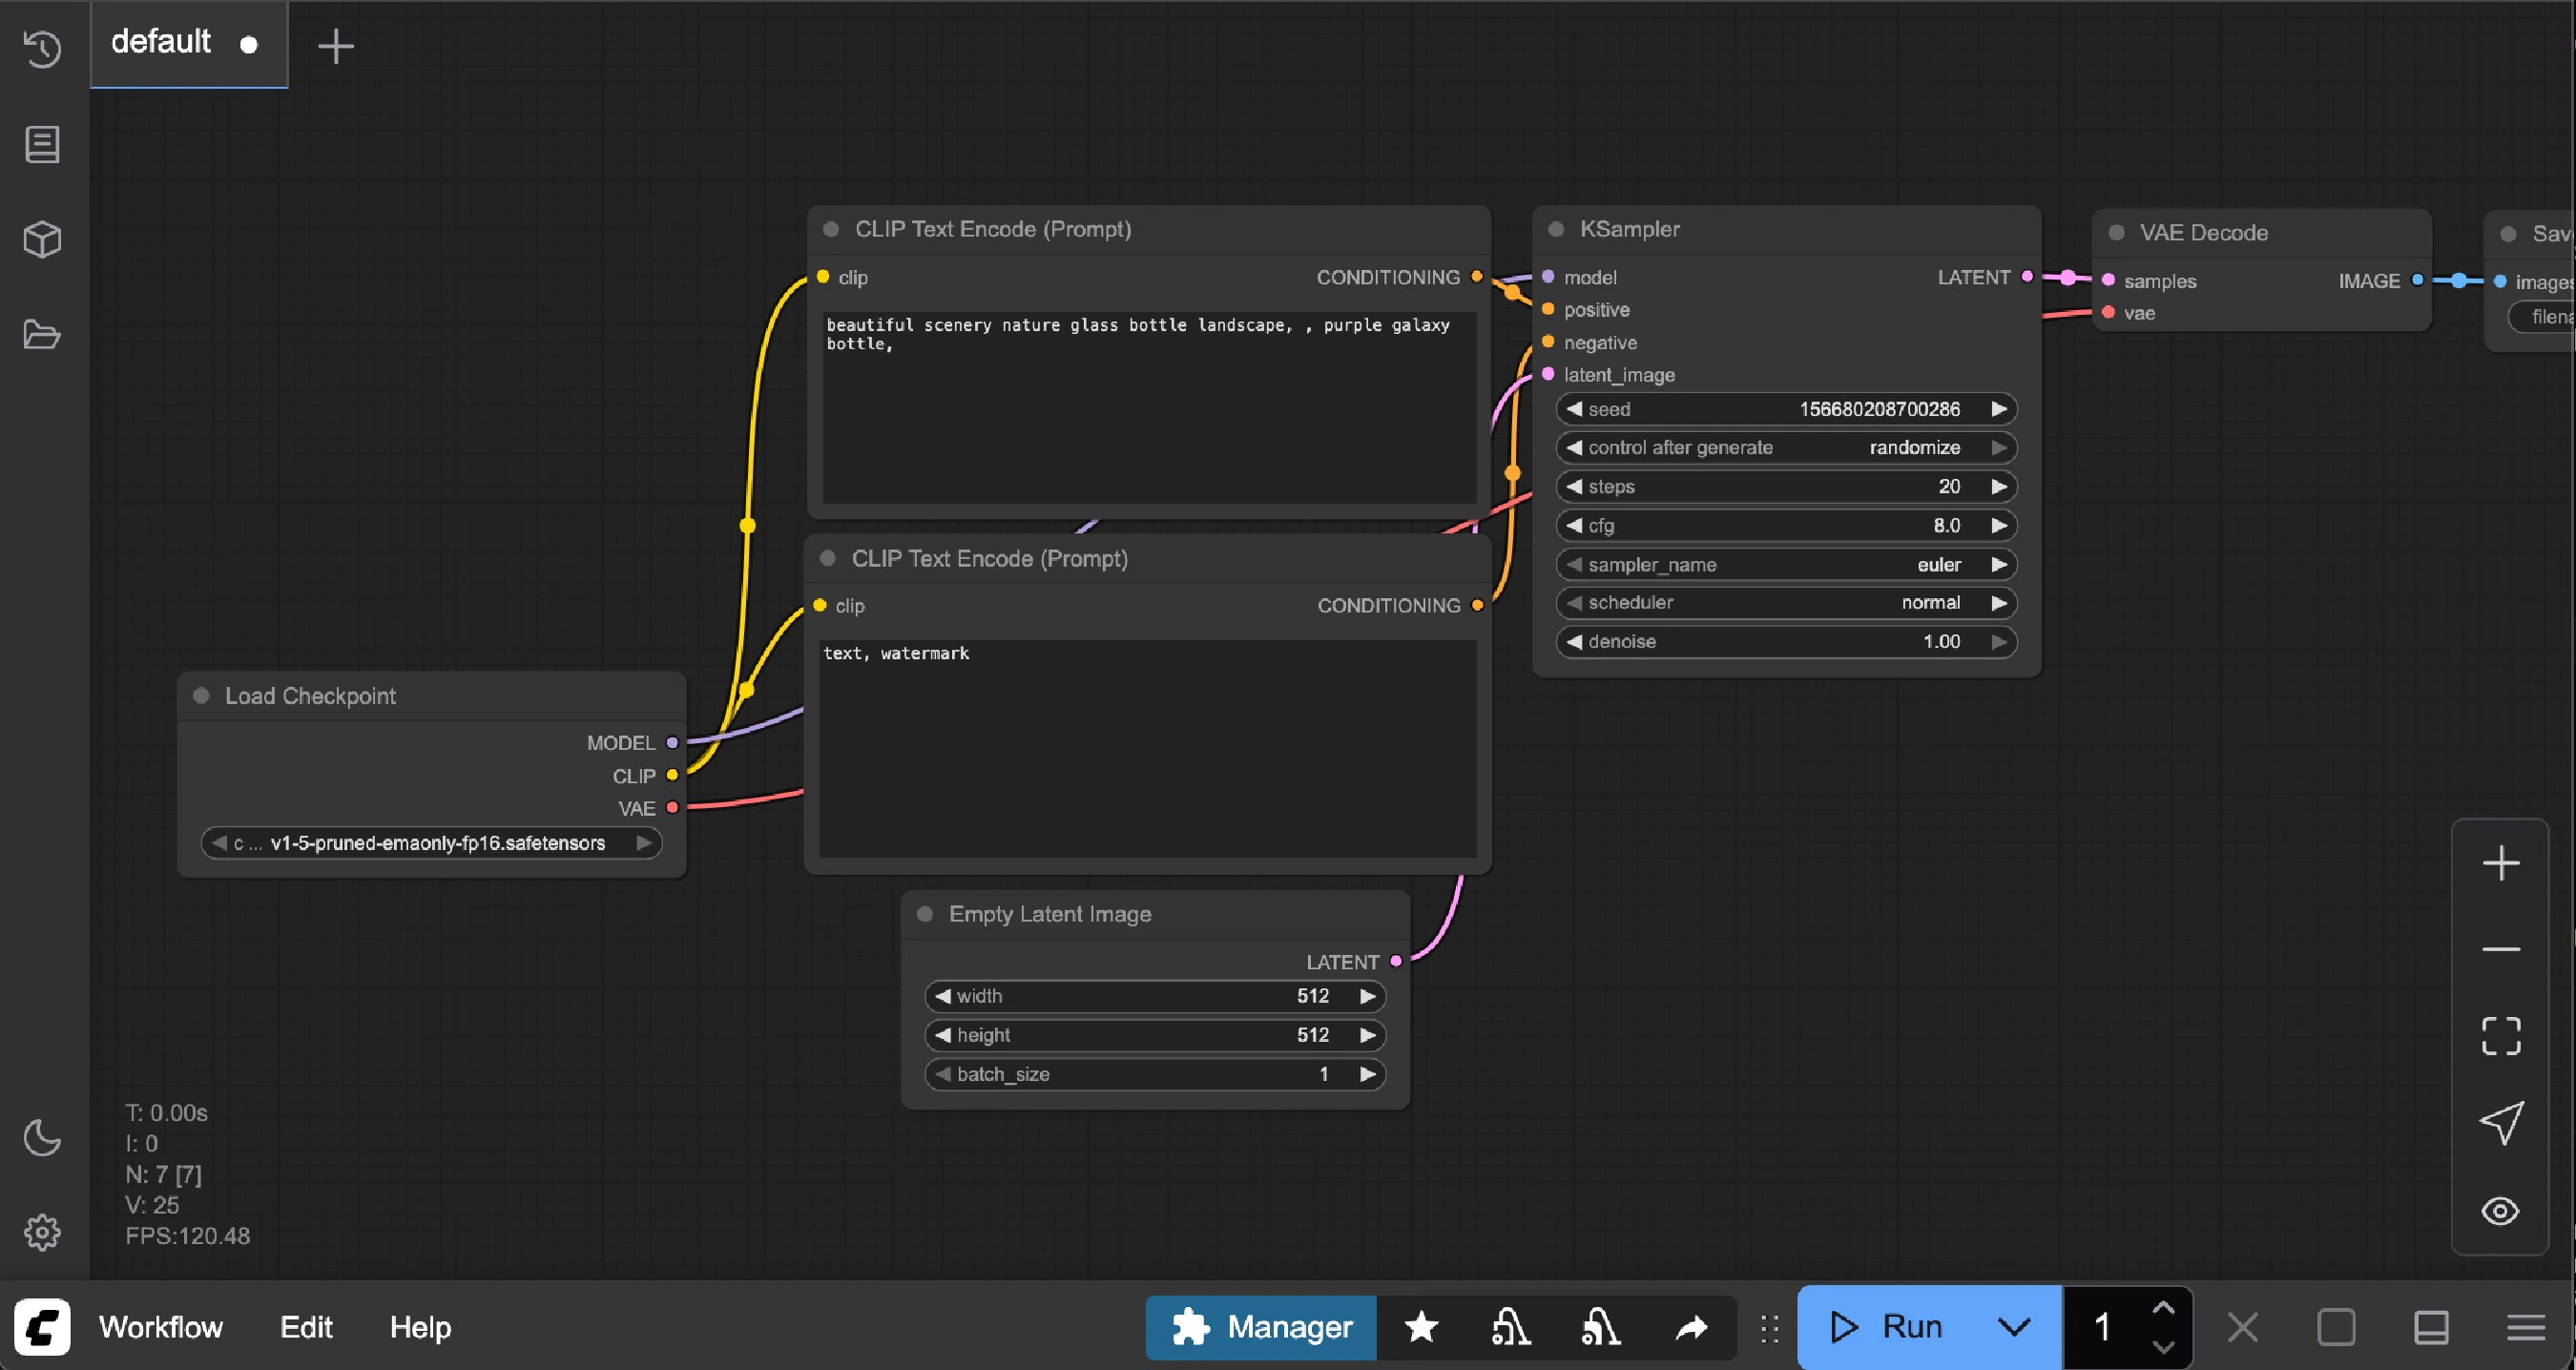Open the queue history sidebar icon
The image size is (2576, 1370).
[x=42, y=48]
